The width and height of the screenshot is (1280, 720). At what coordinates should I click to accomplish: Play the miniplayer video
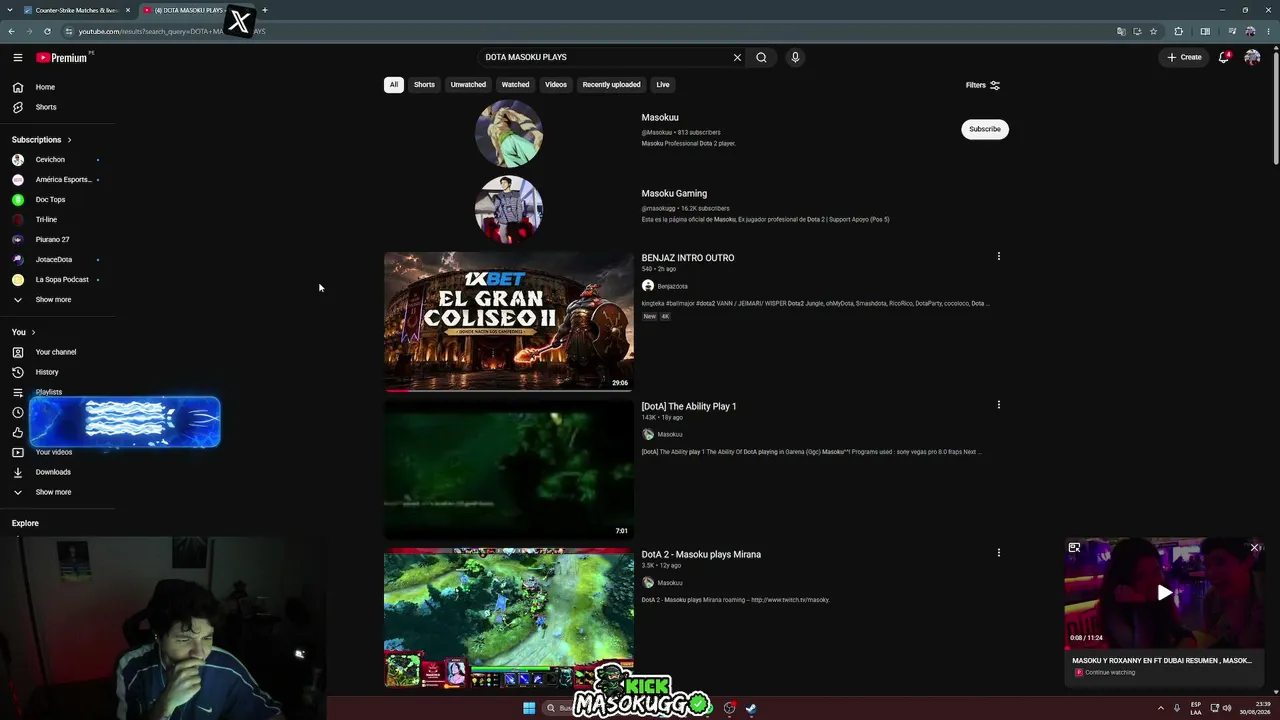click(1164, 593)
